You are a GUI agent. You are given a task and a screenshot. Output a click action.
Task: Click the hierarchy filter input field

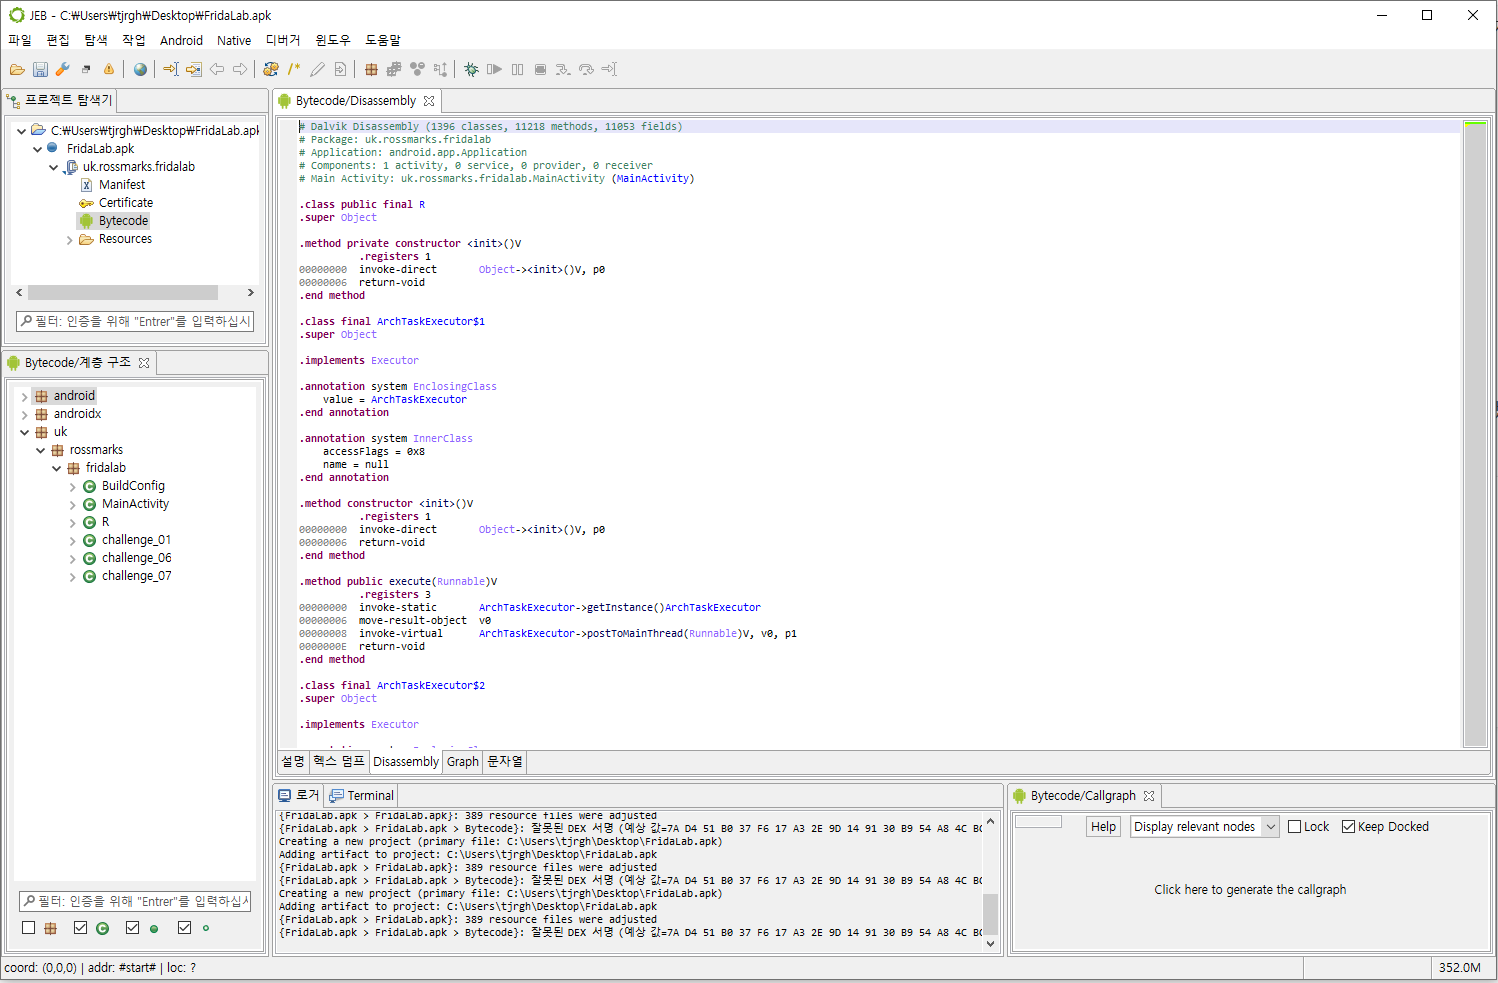pyautogui.click(x=136, y=901)
